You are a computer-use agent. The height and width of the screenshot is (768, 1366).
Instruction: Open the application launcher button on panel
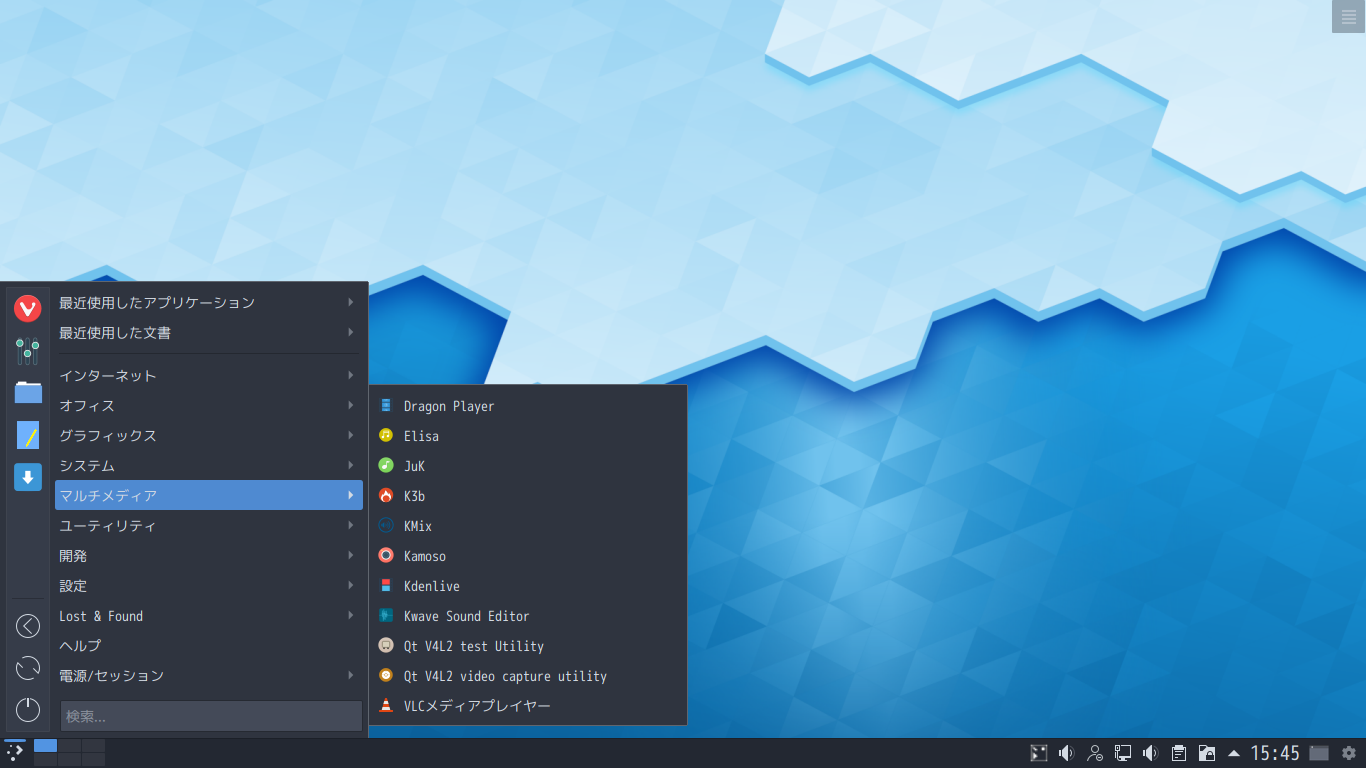pyautogui.click(x=15, y=753)
